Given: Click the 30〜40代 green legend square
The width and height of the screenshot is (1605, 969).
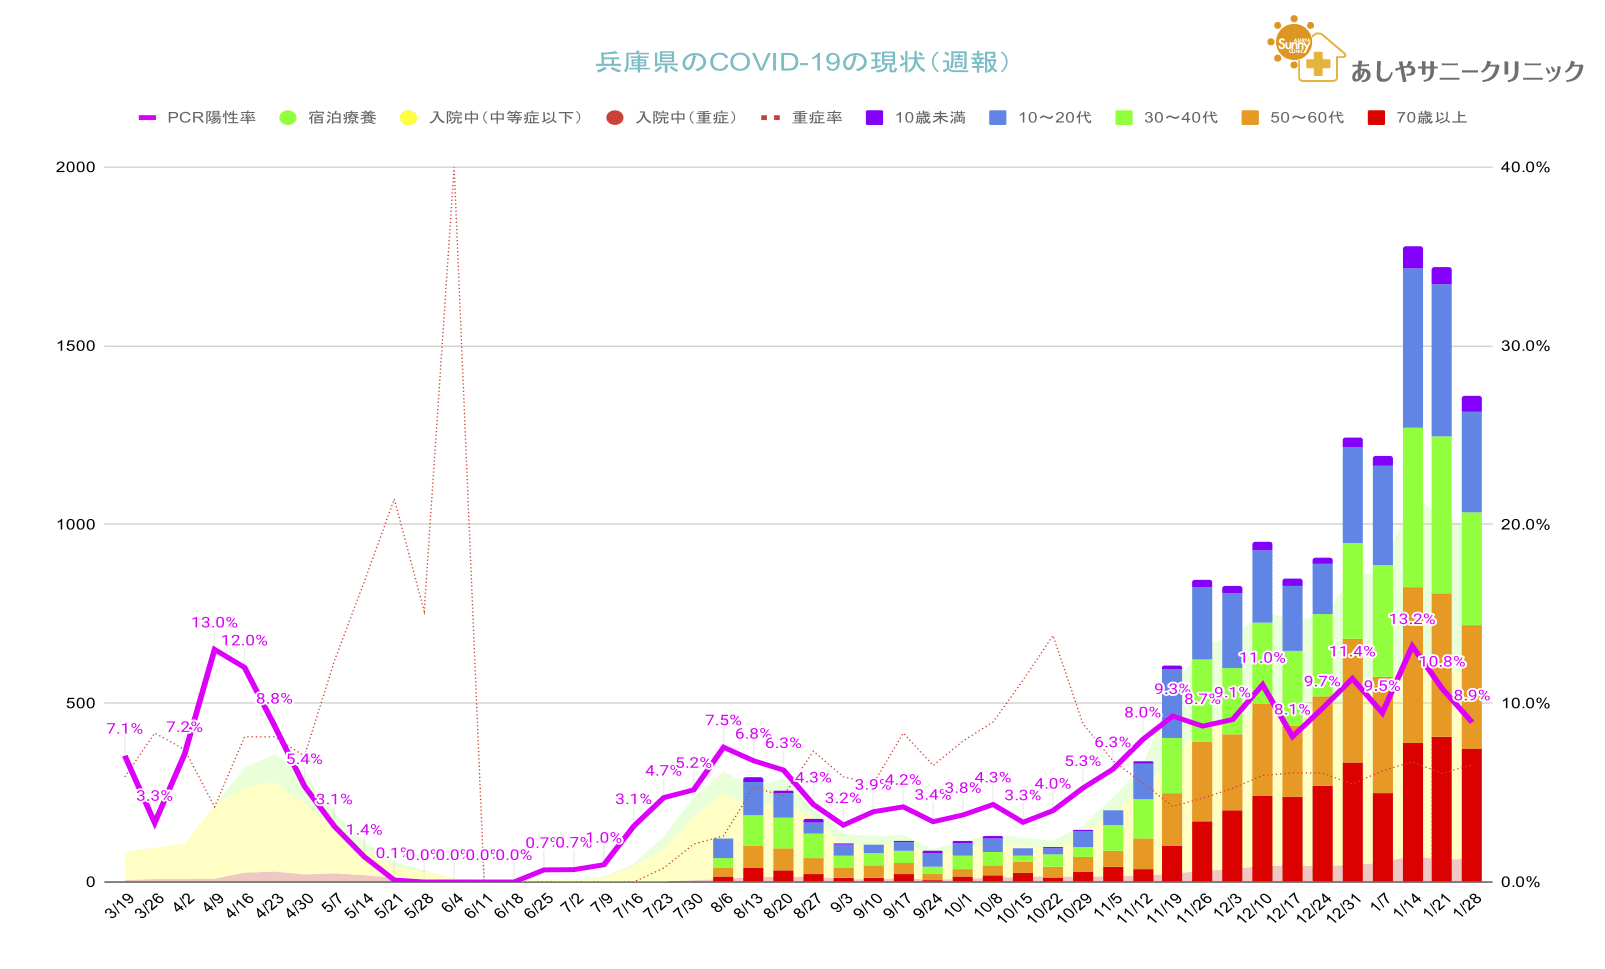Looking at the screenshot, I should (1123, 118).
